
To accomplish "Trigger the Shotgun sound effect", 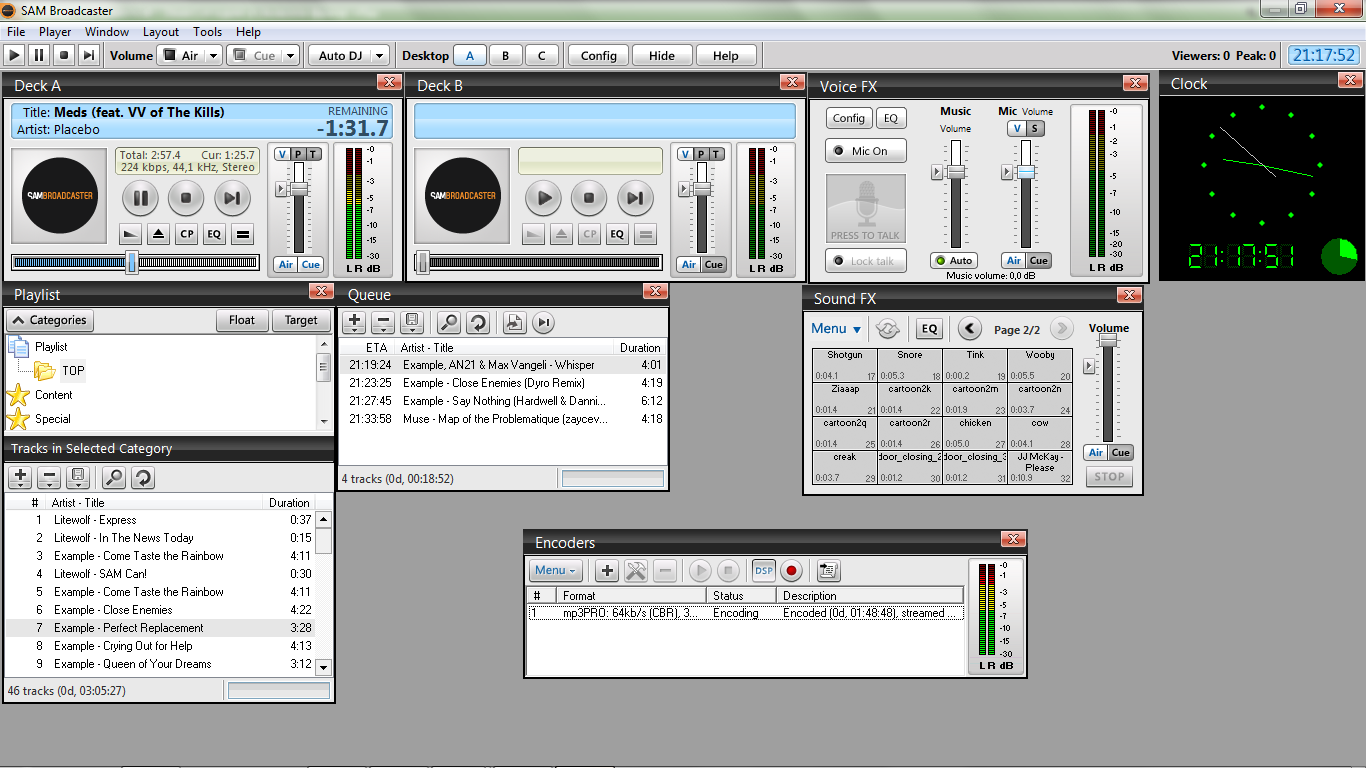I will pos(845,365).
